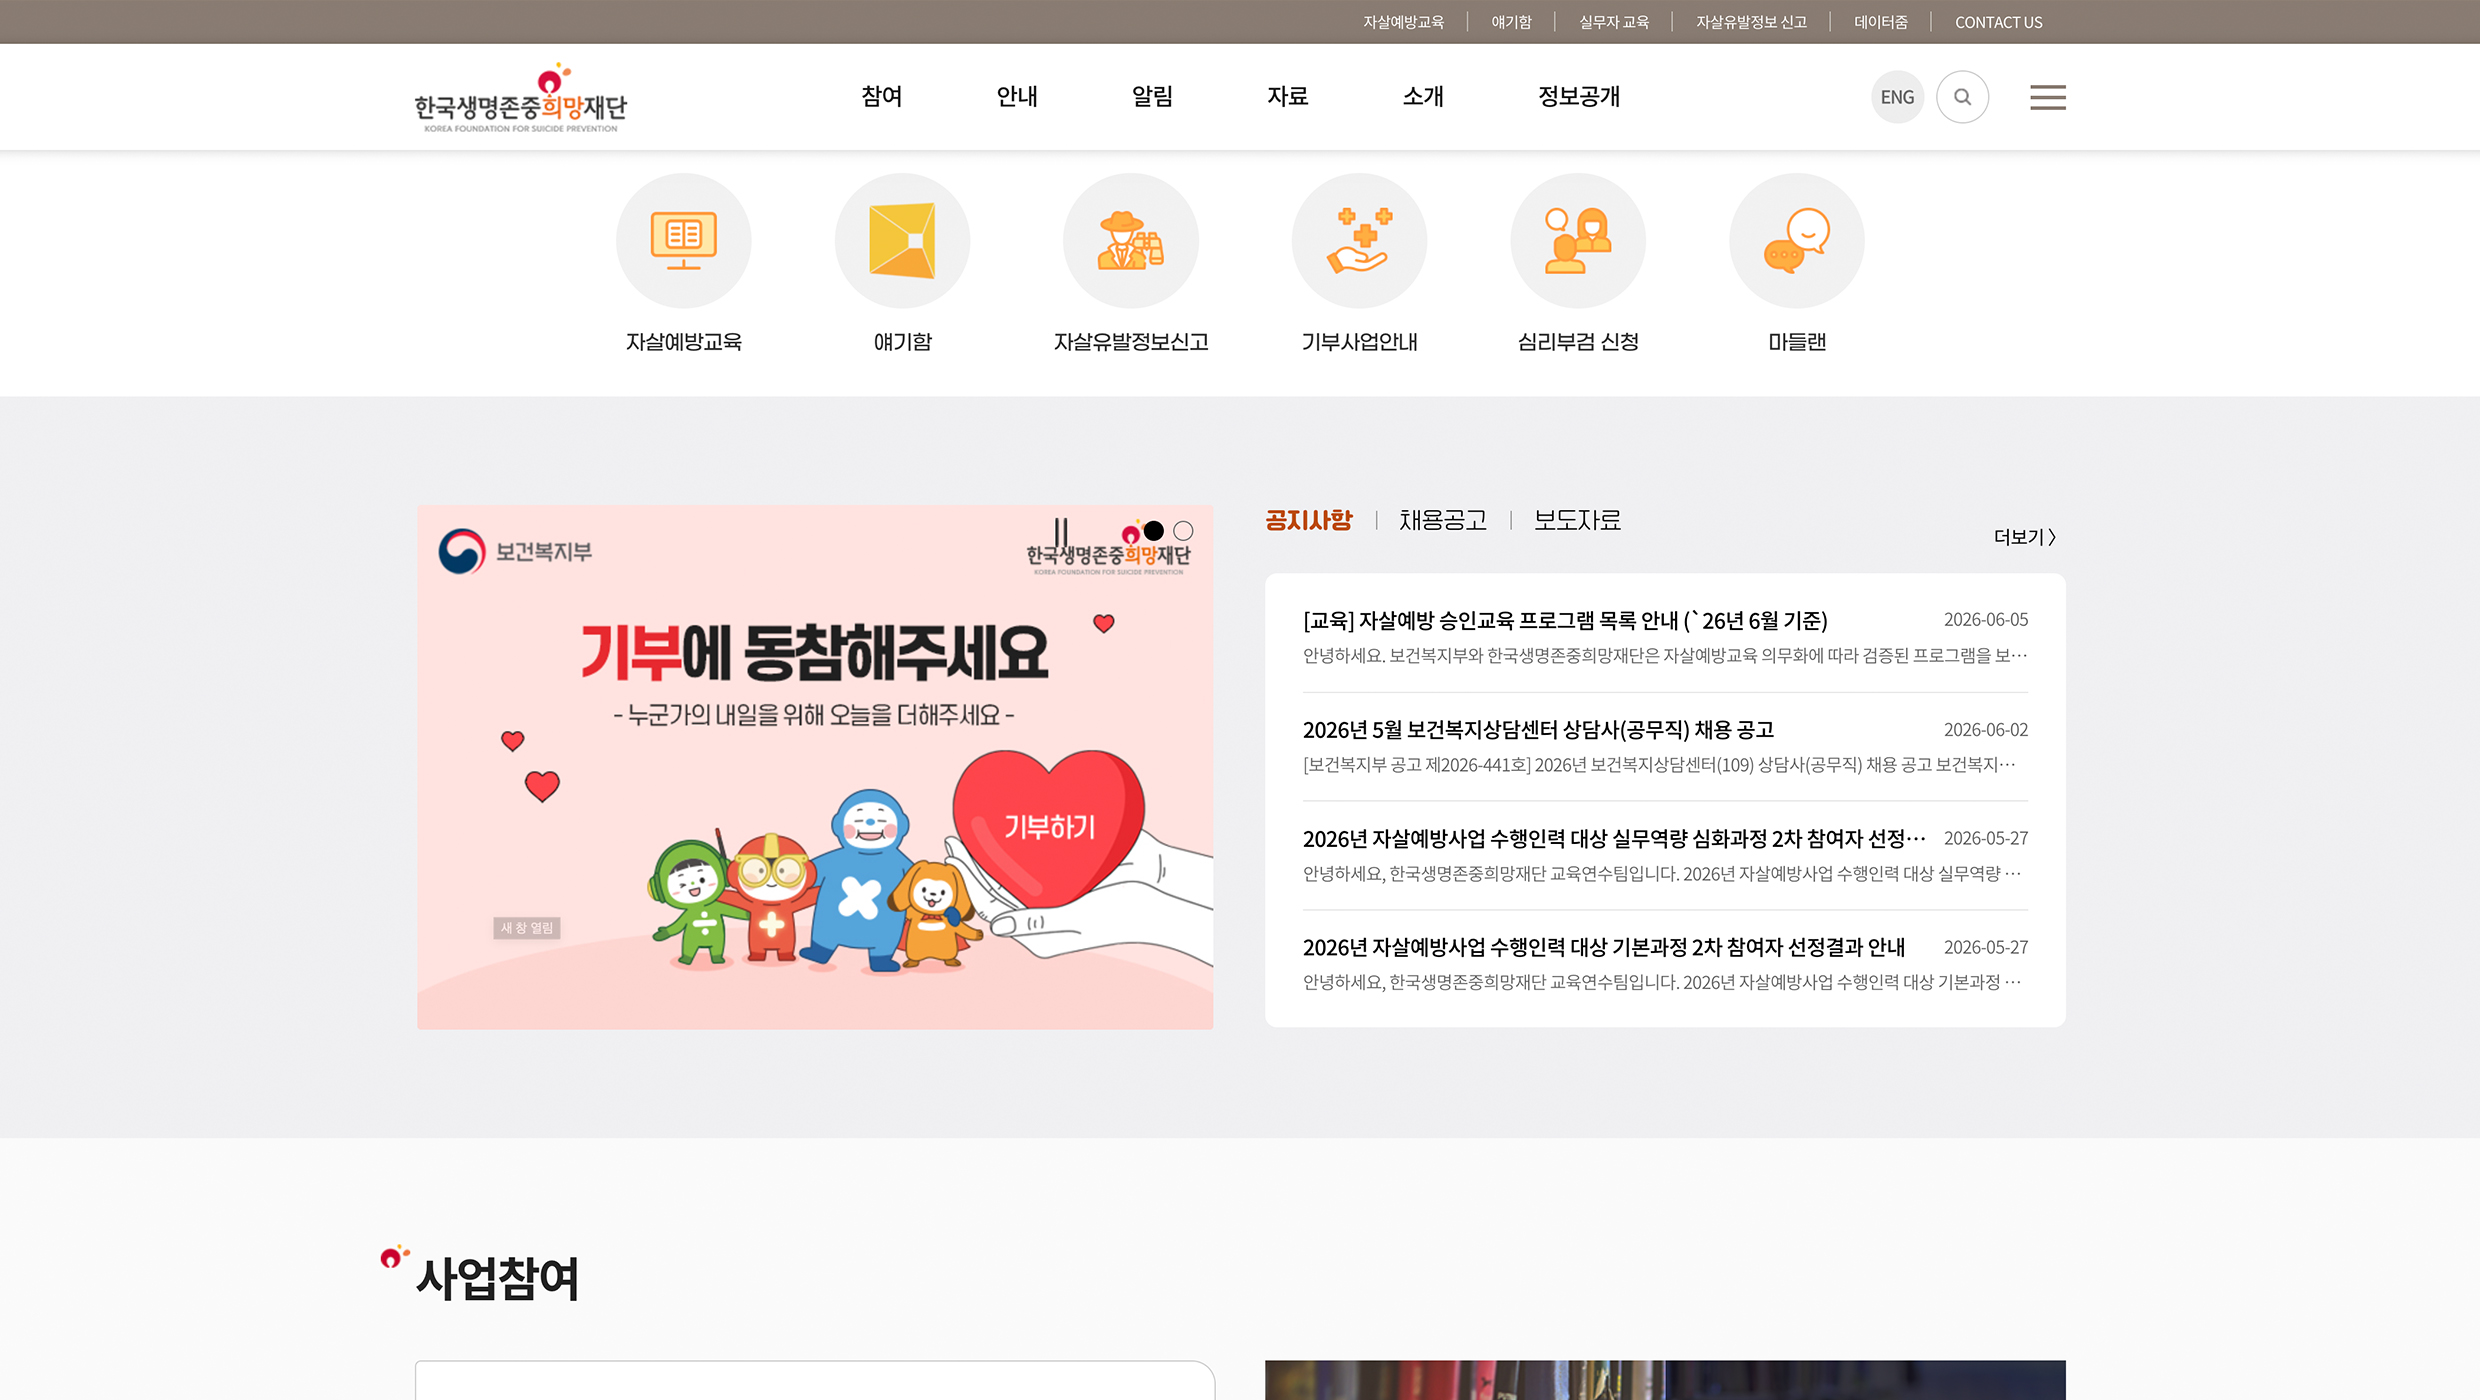The width and height of the screenshot is (2480, 1400).
Task: Click the date 2026-06-02
Action: tap(1985, 730)
